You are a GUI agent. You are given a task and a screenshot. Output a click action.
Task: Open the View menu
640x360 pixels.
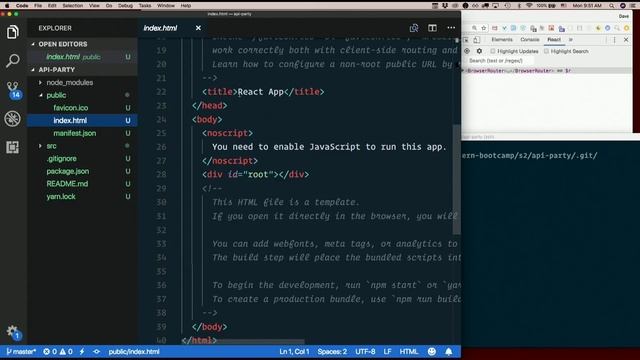94,6
